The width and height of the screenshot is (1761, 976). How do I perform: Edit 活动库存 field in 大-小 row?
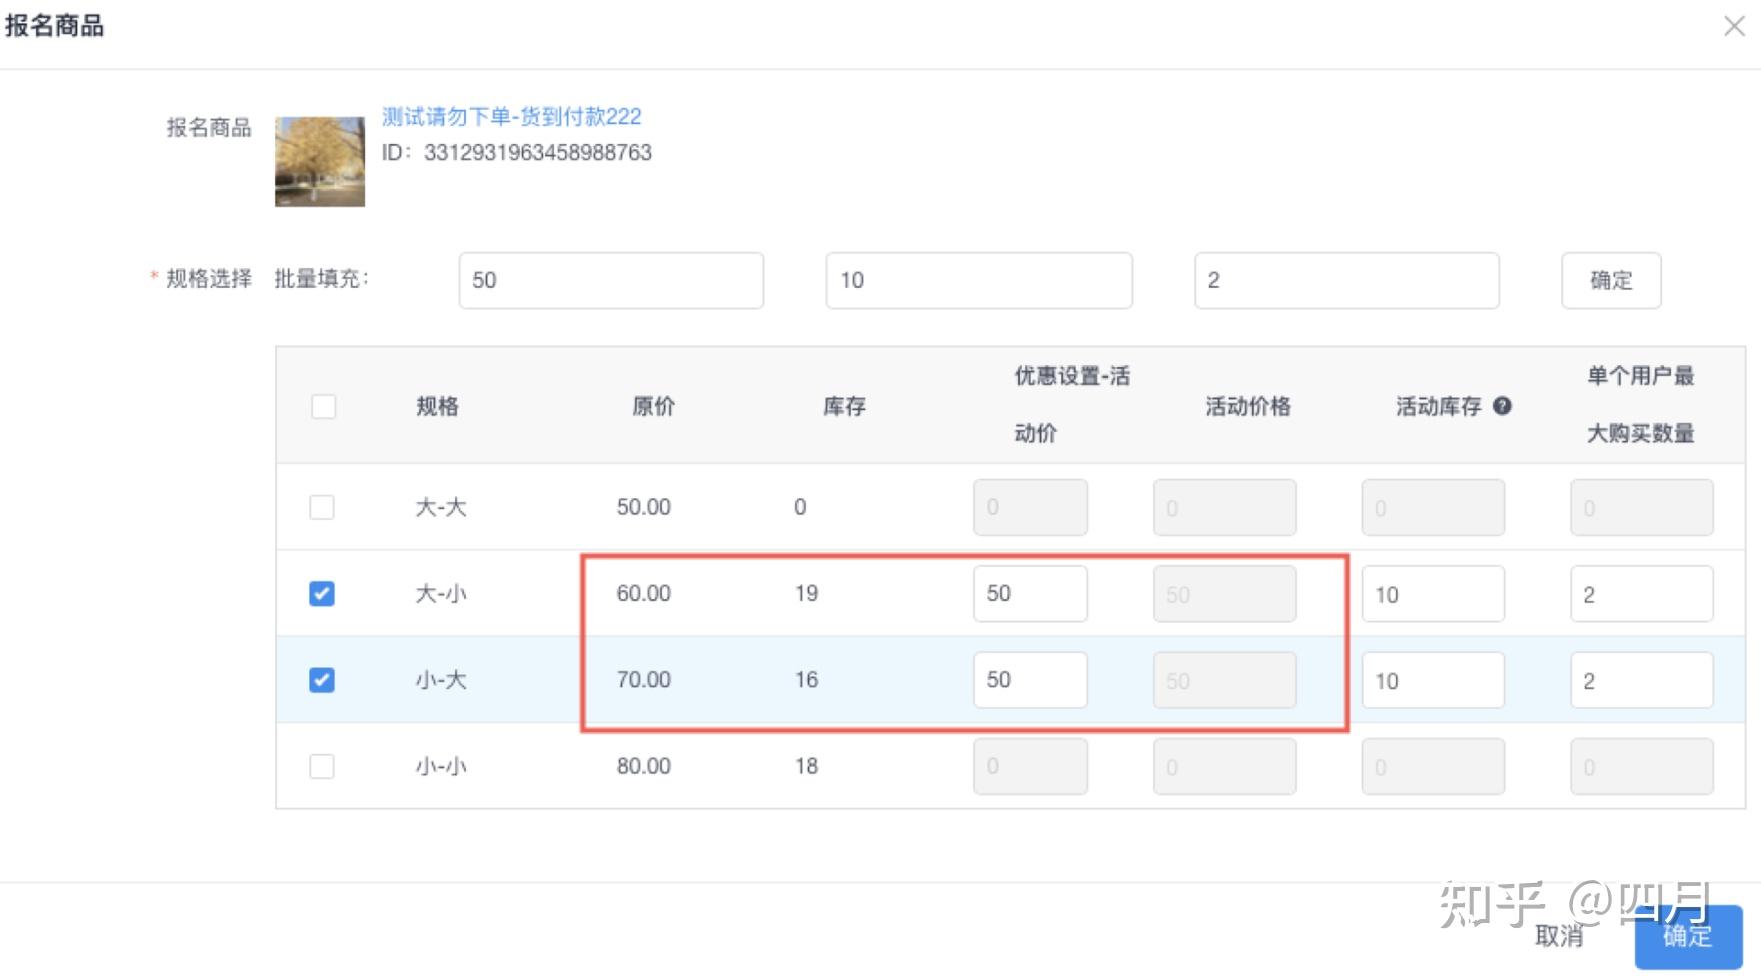click(1433, 594)
